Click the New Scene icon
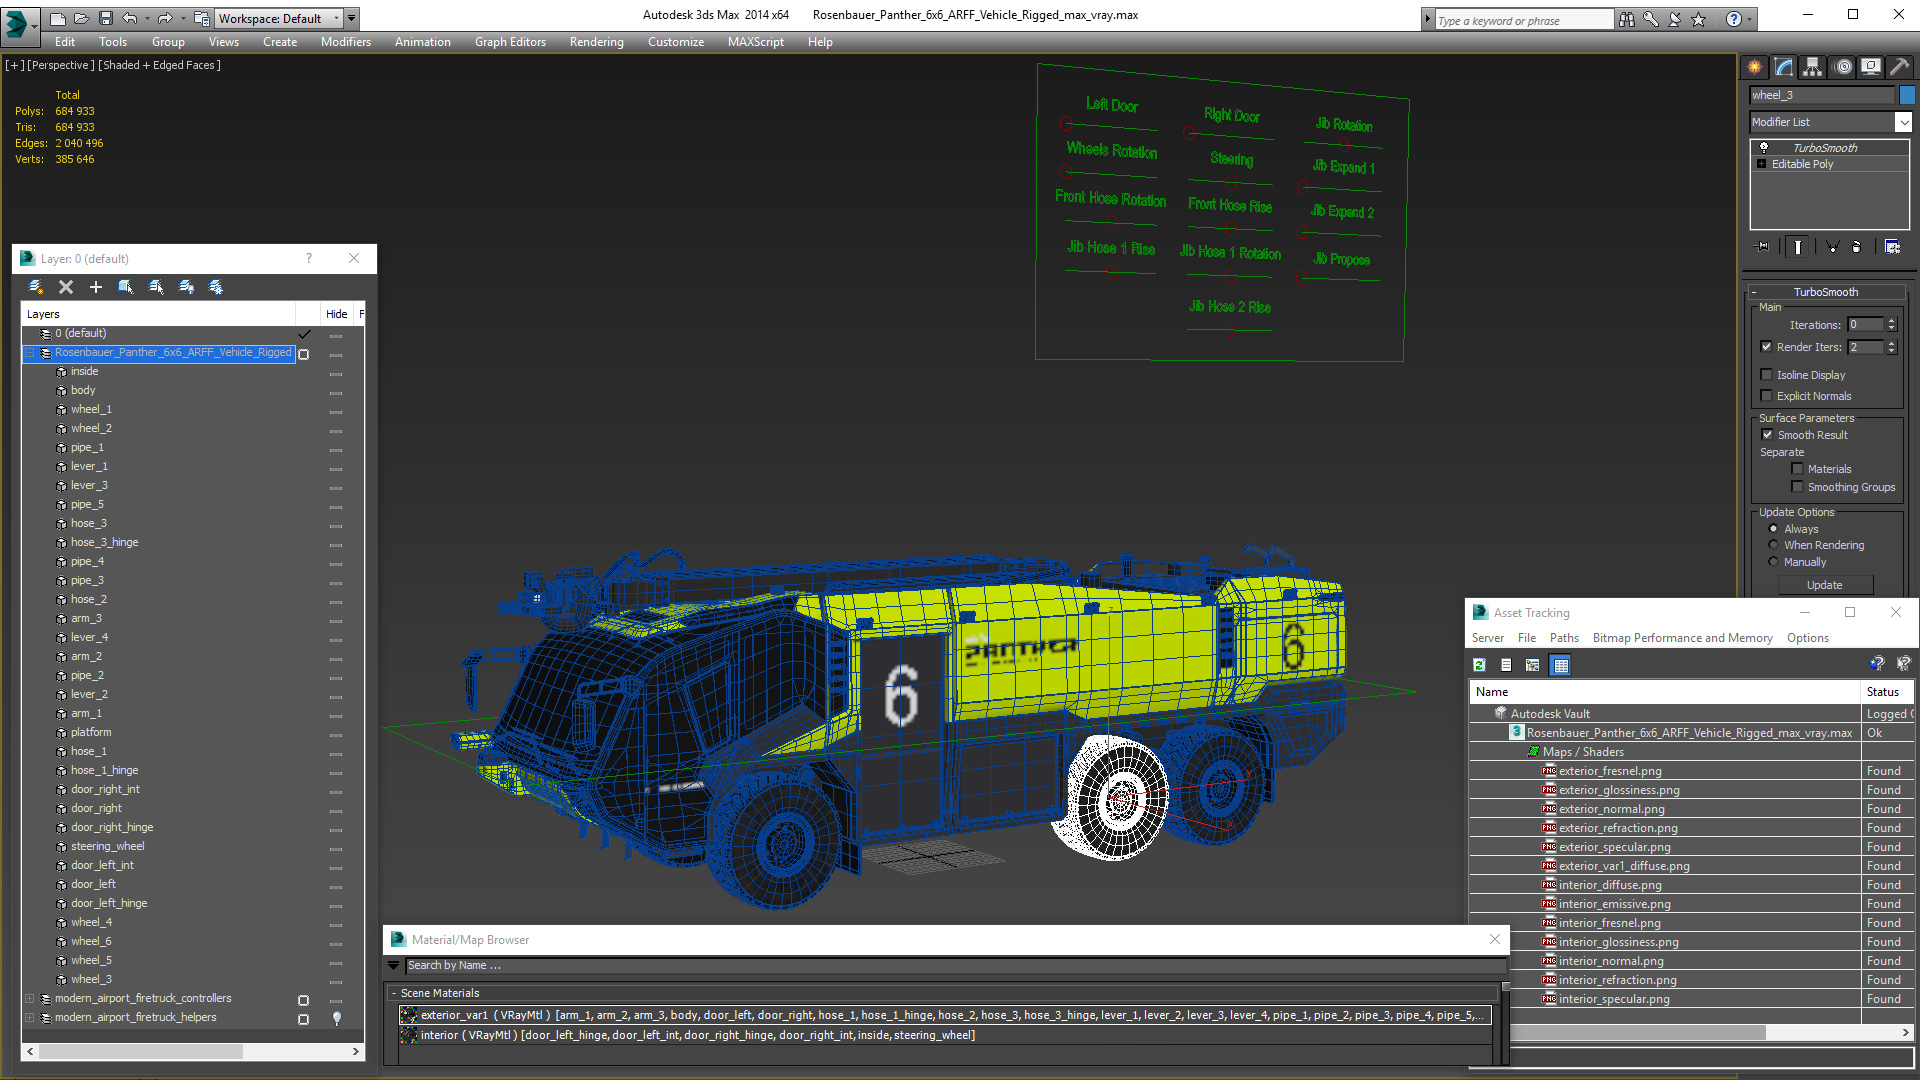The image size is (1920, 1080). (x=57, y=18)
